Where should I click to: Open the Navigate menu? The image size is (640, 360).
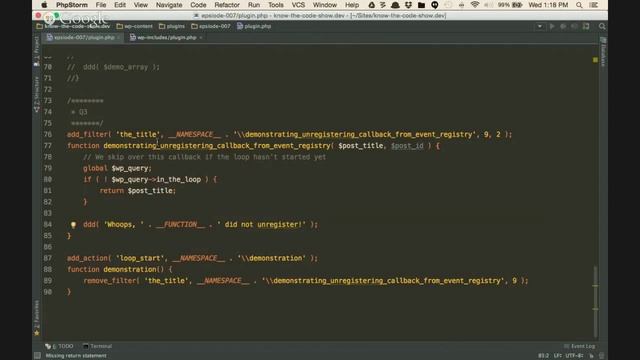(x=169, y=5)
